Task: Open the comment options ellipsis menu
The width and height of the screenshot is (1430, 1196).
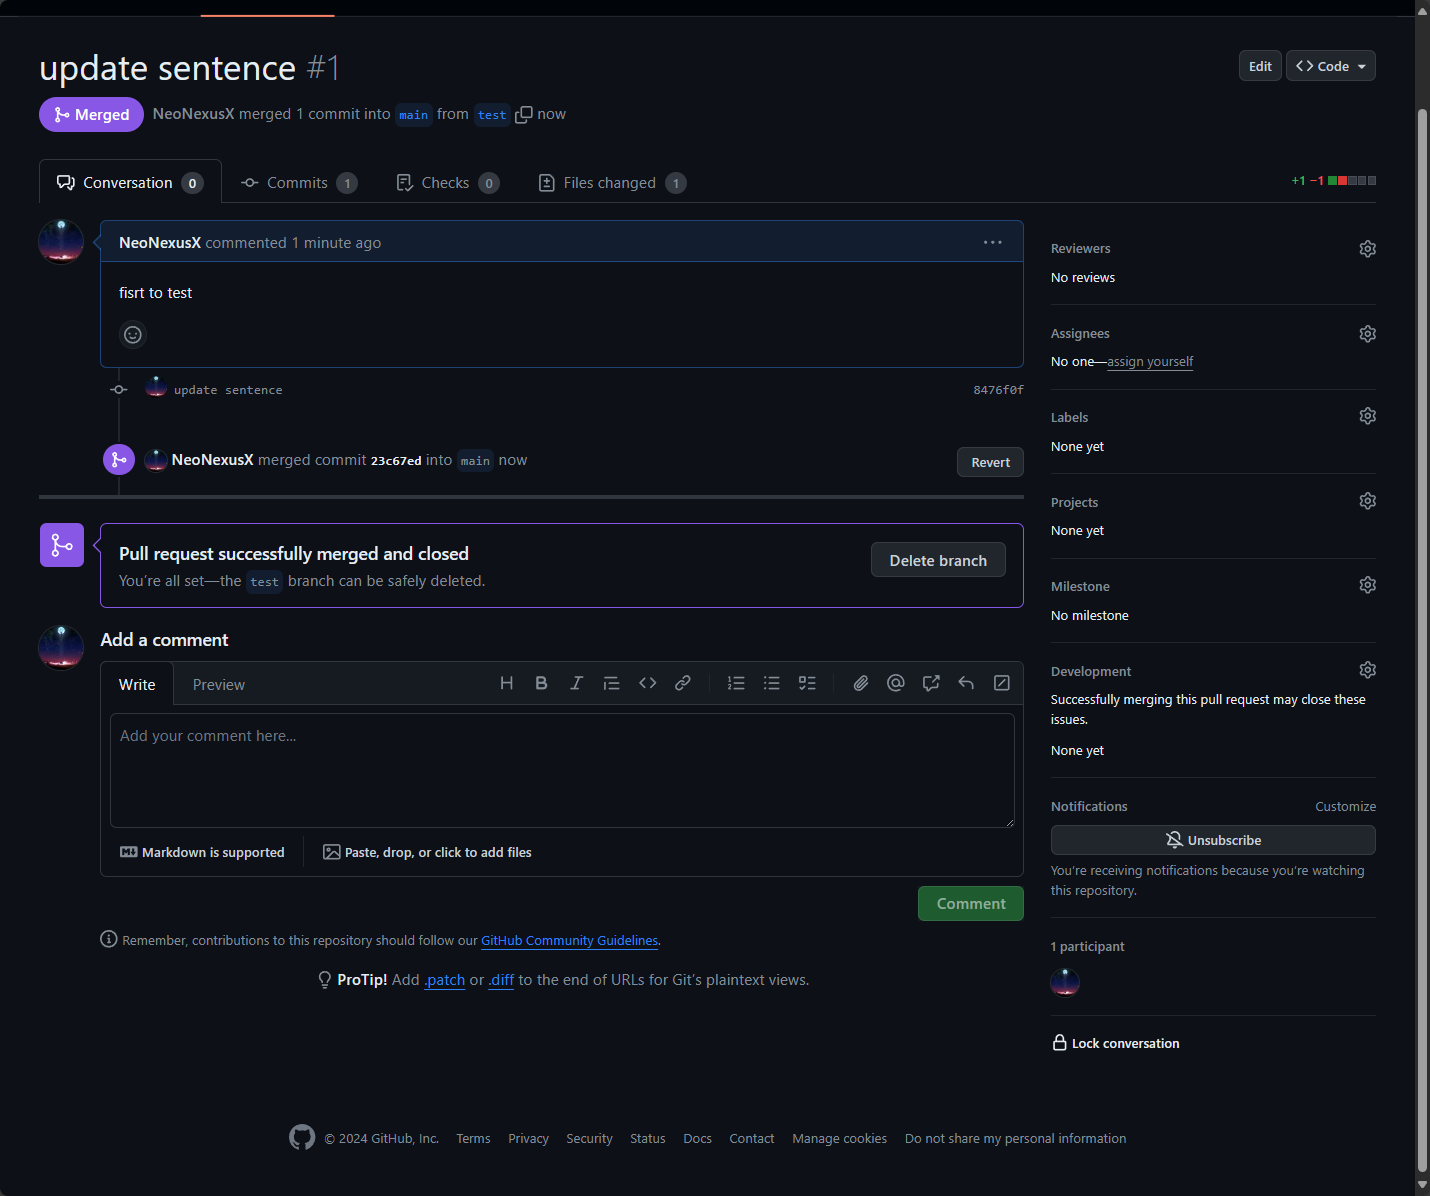Action: pyautogui.click(x=992, y=242)
